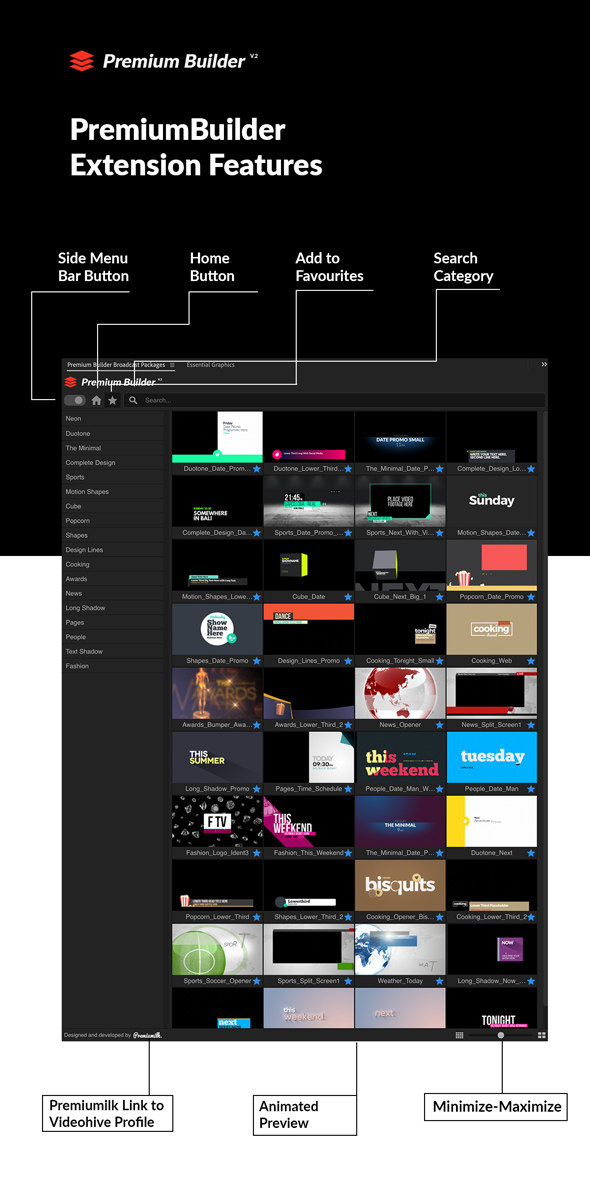
Task: Star the People_Date_Man item
Action: pos(531,788)
